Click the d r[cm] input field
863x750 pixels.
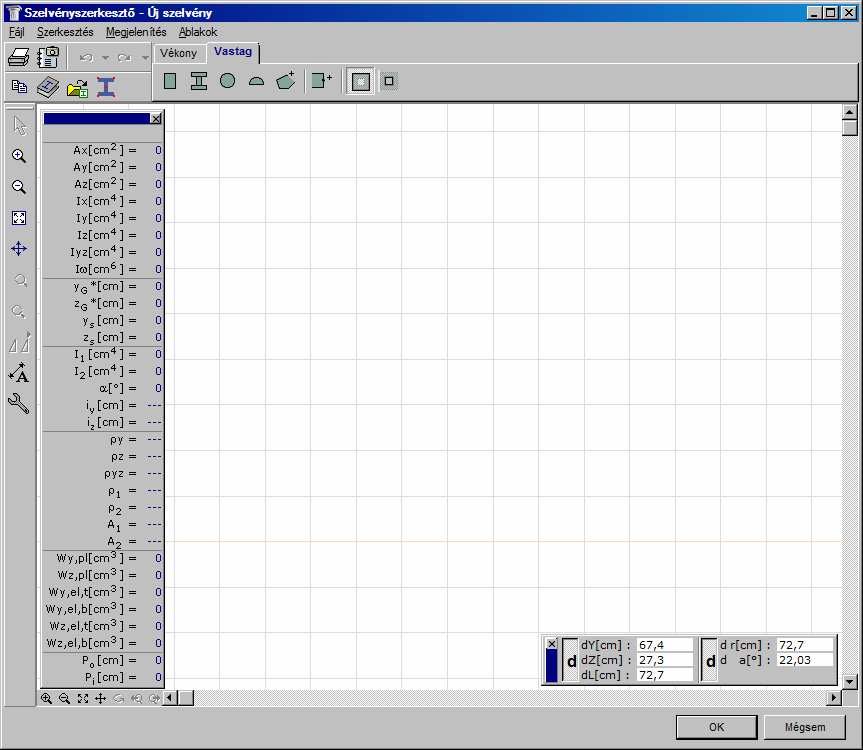(805, 645)
